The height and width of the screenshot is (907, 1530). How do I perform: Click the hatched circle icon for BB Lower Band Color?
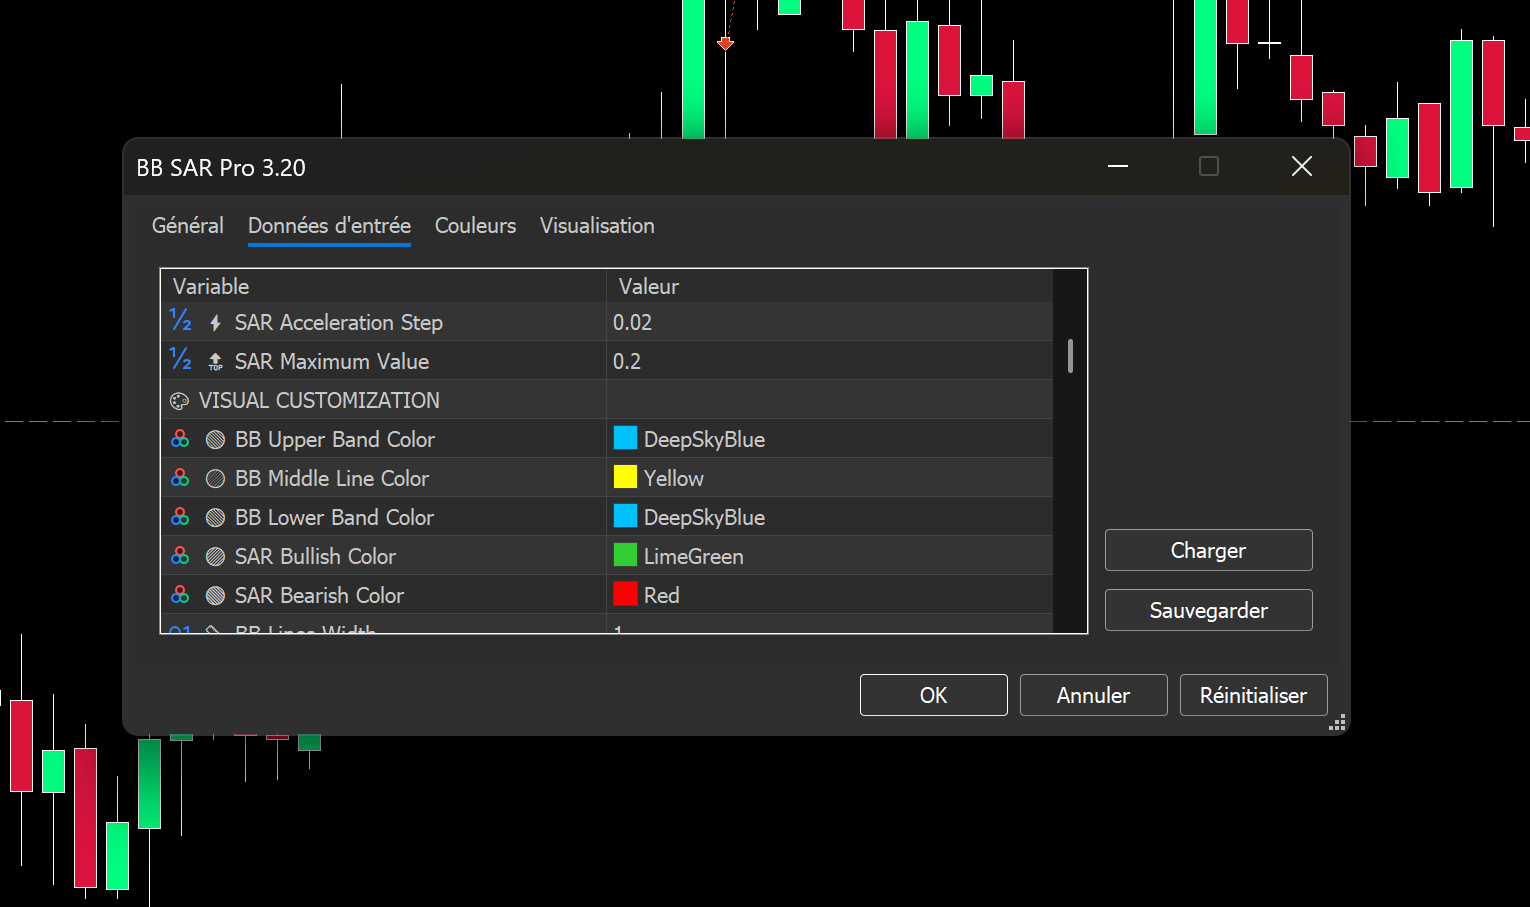coord(215,518)
